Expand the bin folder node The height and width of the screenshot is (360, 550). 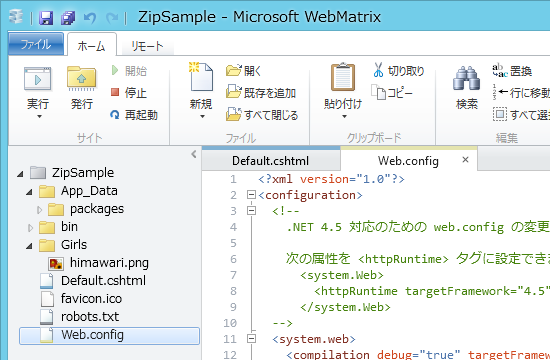click(x=30, y=228)
